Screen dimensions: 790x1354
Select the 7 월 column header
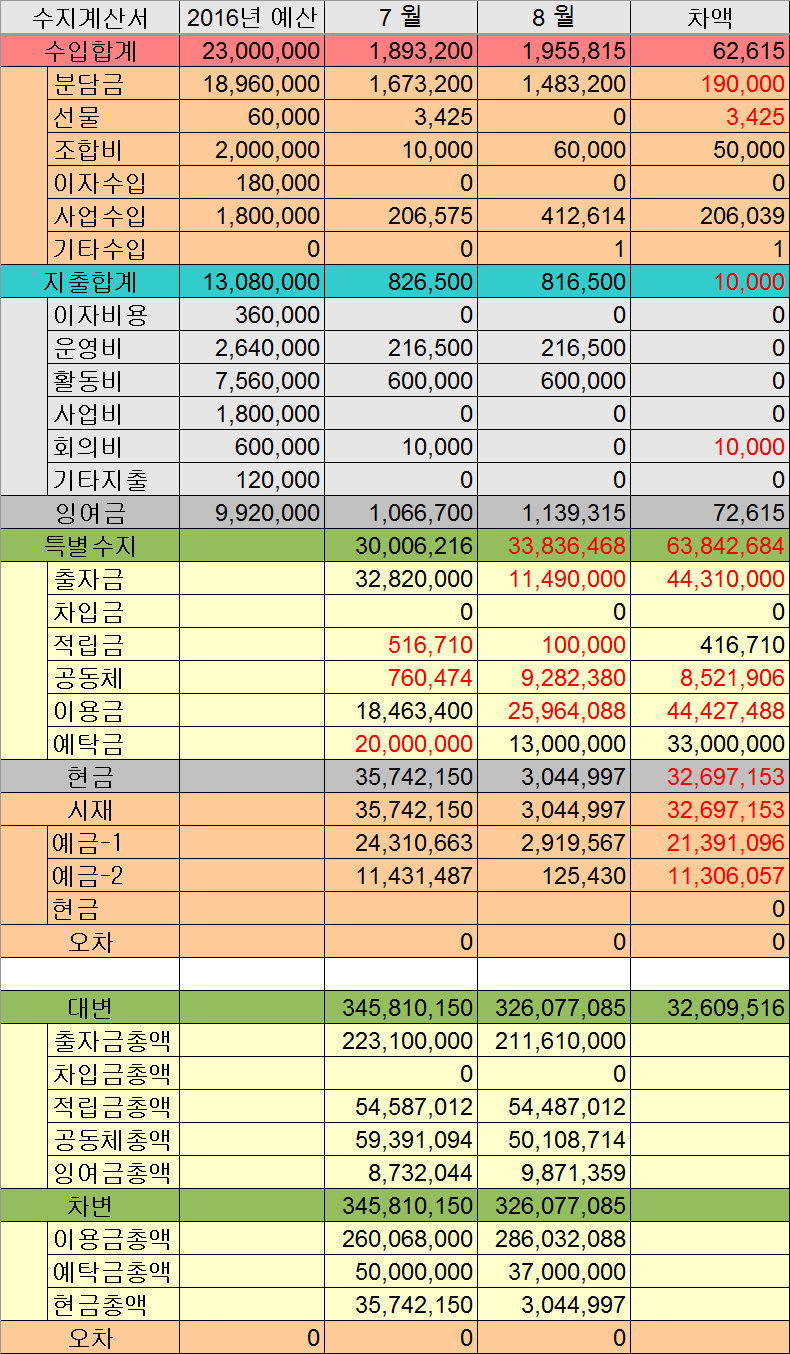[x=401, y=17]
